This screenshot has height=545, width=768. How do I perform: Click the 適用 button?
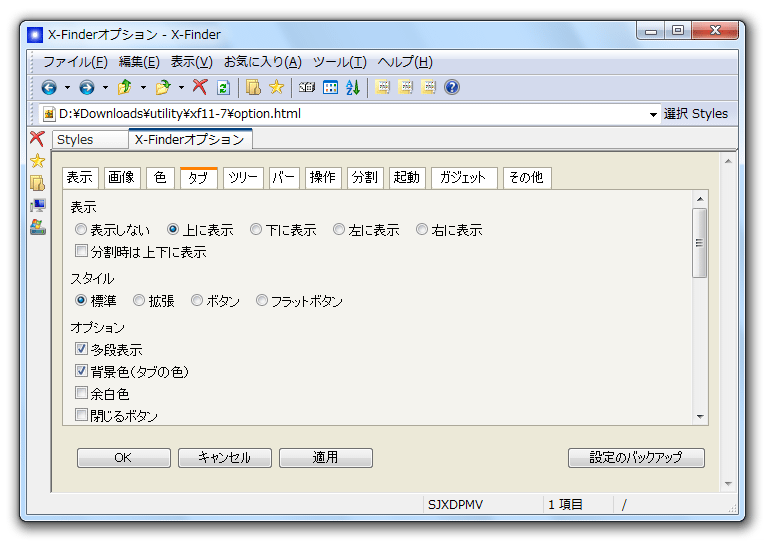325,457
